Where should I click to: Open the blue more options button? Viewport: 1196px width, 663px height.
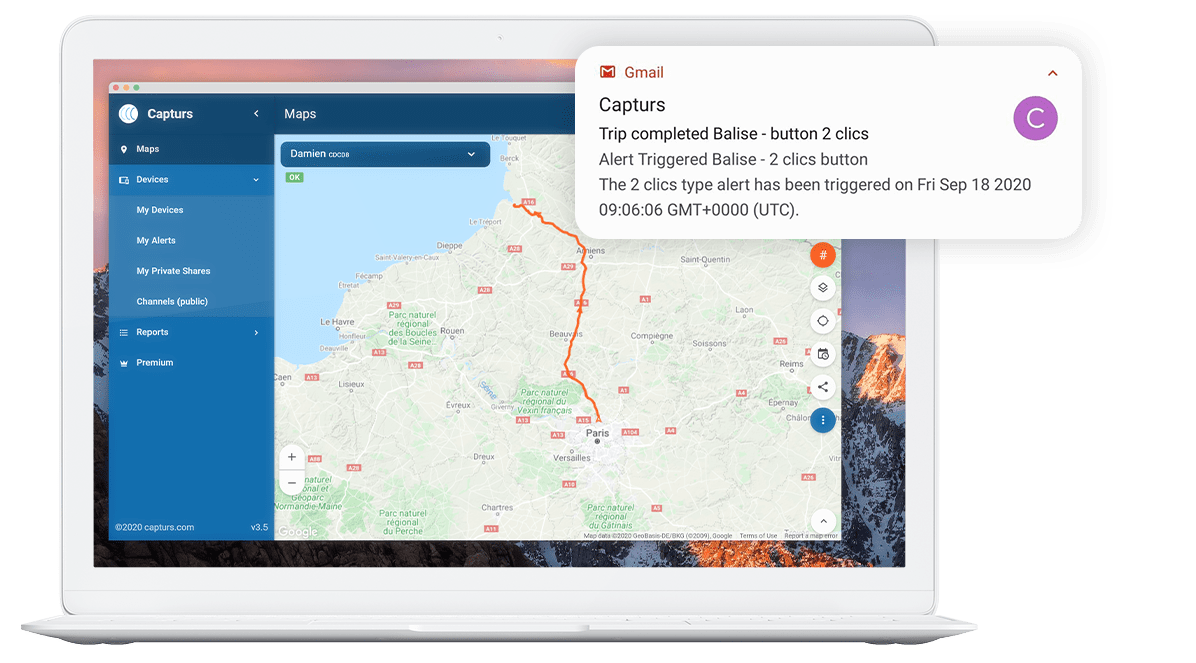[x=822, y=420]
